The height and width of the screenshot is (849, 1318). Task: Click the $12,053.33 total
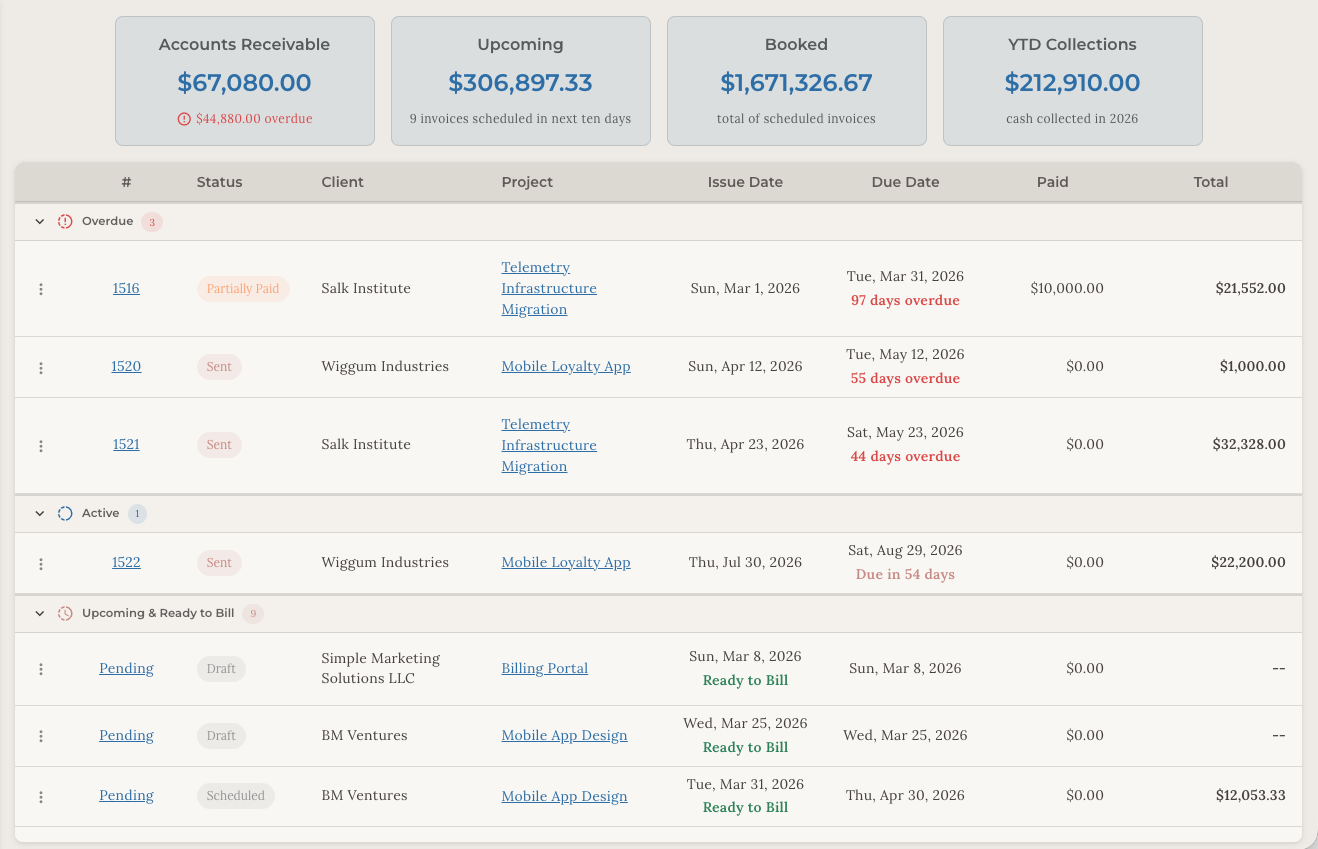tap(1250, 795)
